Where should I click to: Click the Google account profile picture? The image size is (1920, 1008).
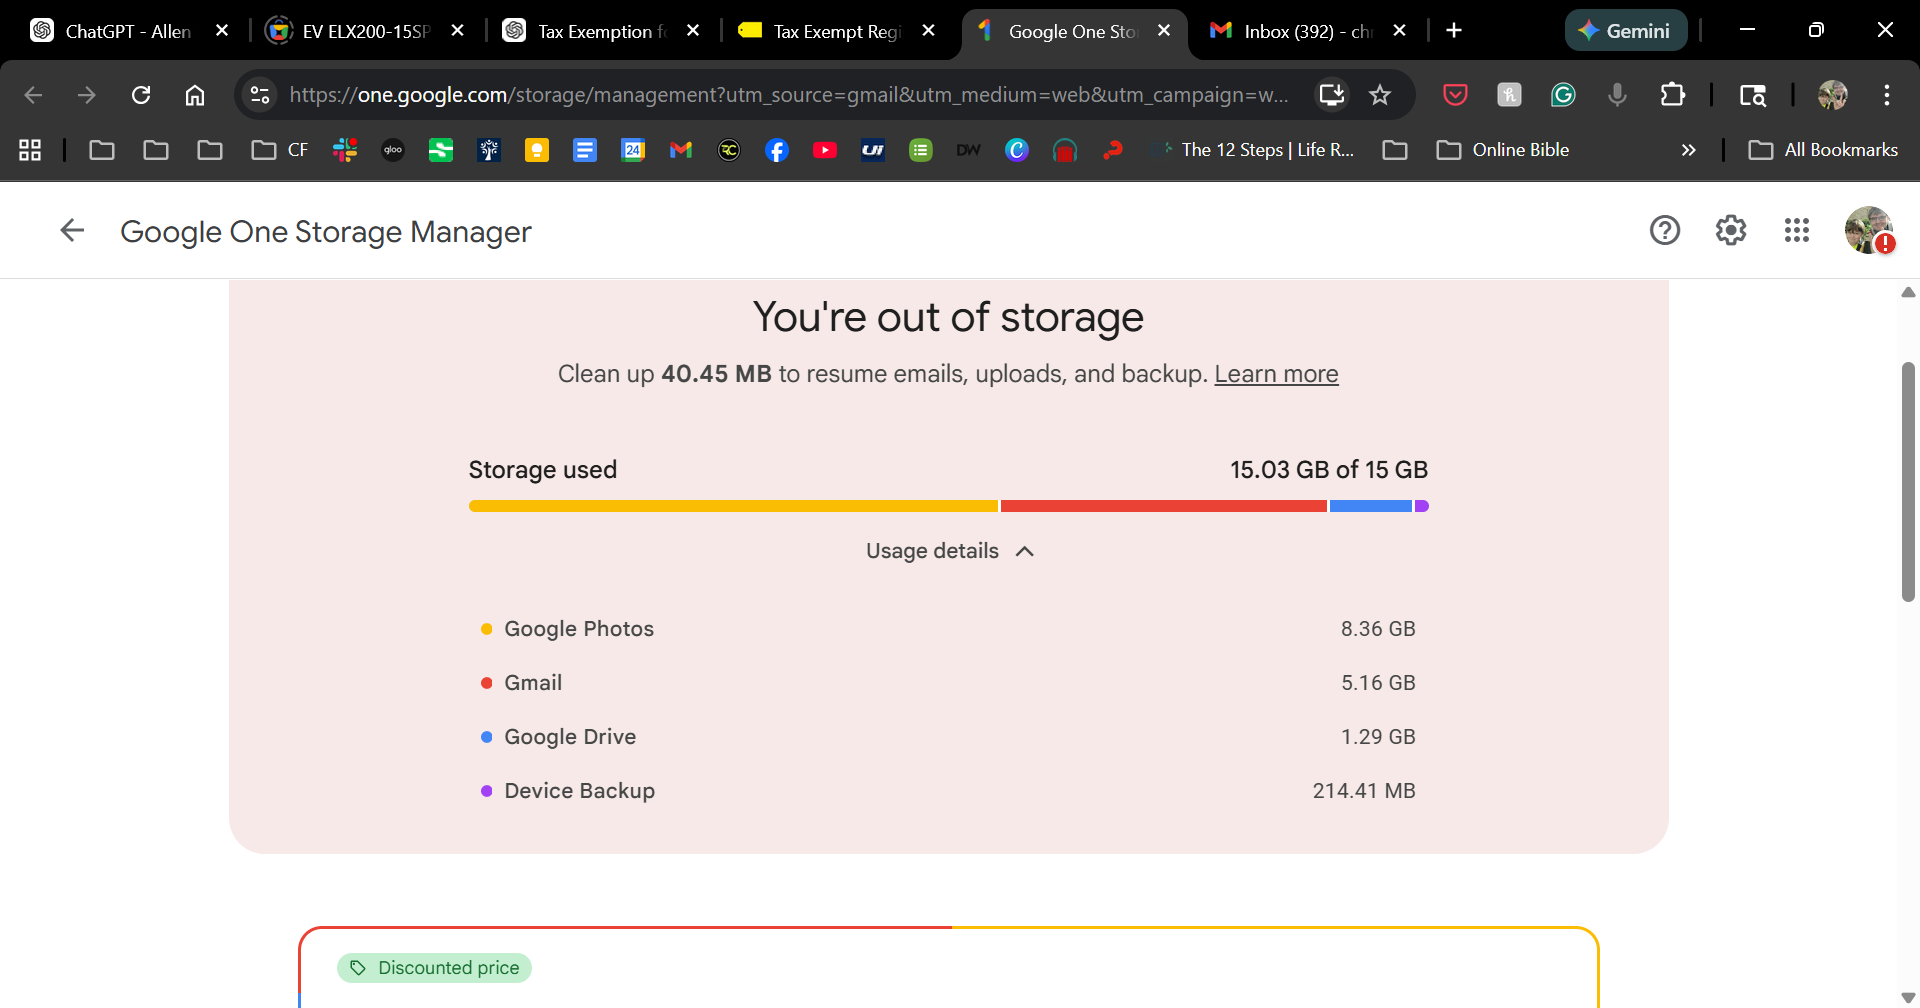1867,231
